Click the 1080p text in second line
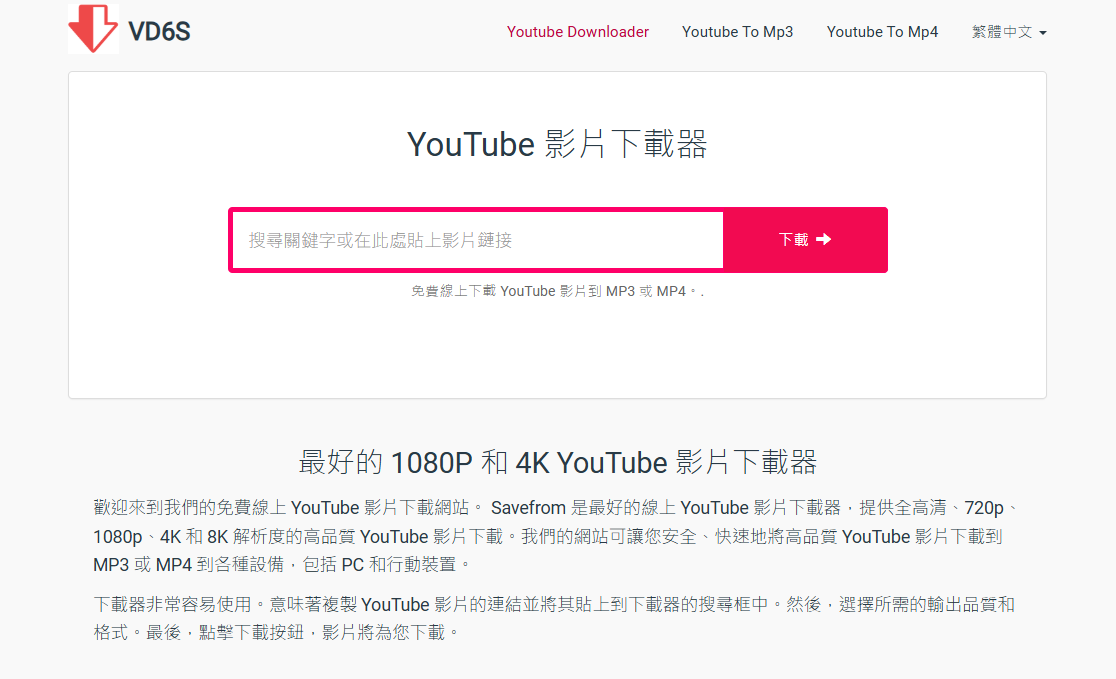 117,536
